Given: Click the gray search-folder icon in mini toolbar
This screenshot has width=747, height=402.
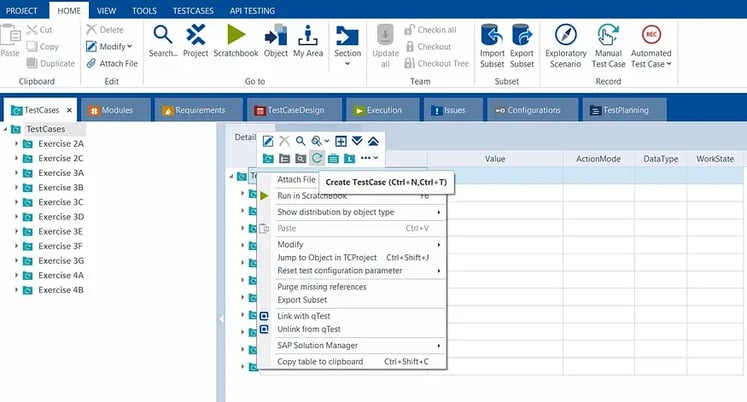Looking at the screenshot, I should [x=301, y=158].
